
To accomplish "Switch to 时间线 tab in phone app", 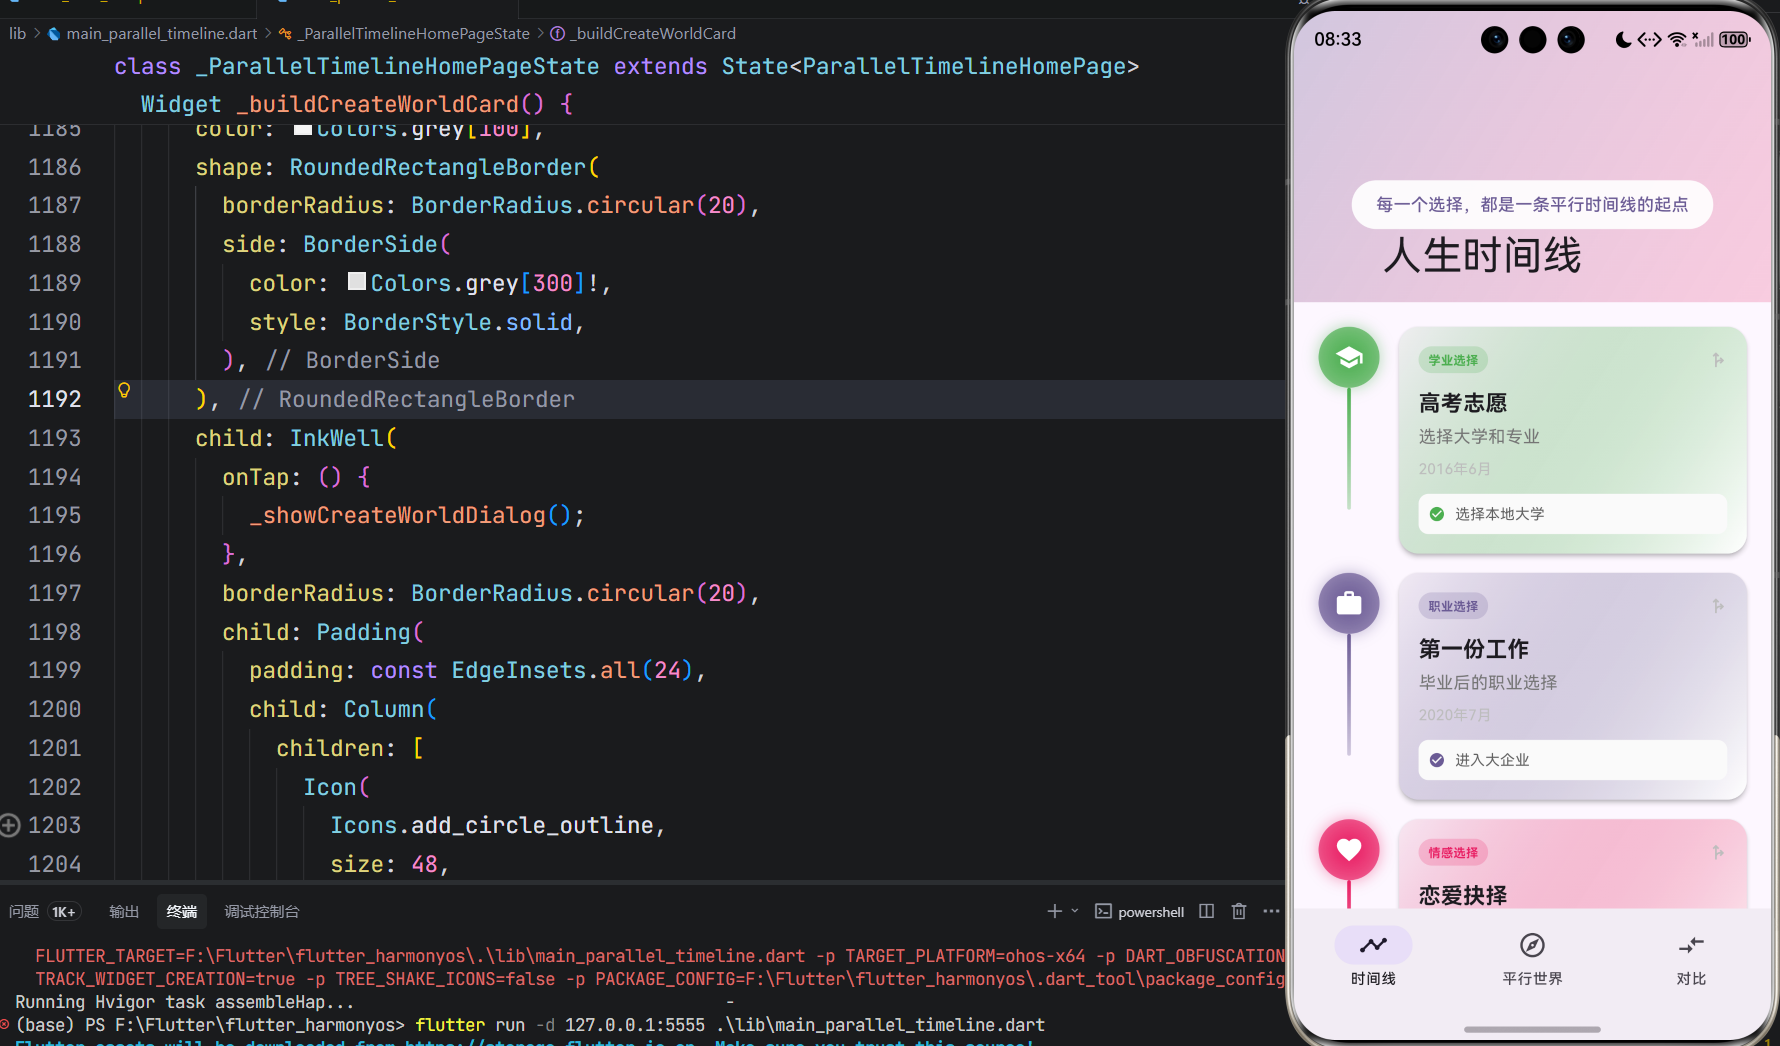I will coord(1373,958).
